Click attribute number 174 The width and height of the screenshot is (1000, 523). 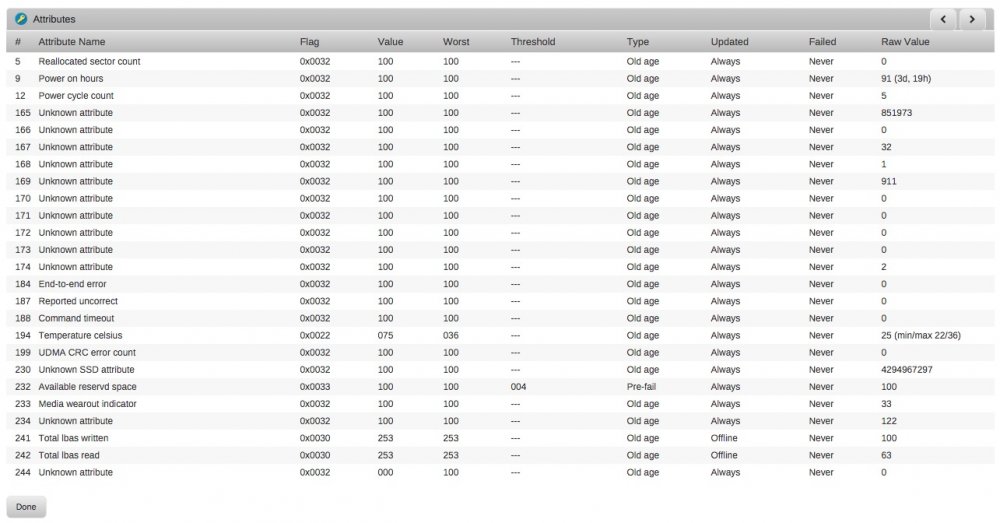(x=23, y=267)
